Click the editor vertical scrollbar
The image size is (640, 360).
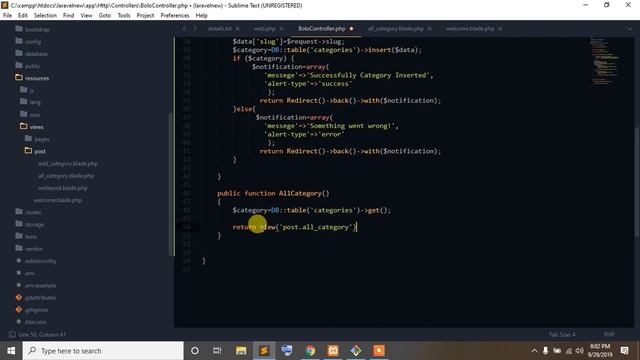[637, 182]
